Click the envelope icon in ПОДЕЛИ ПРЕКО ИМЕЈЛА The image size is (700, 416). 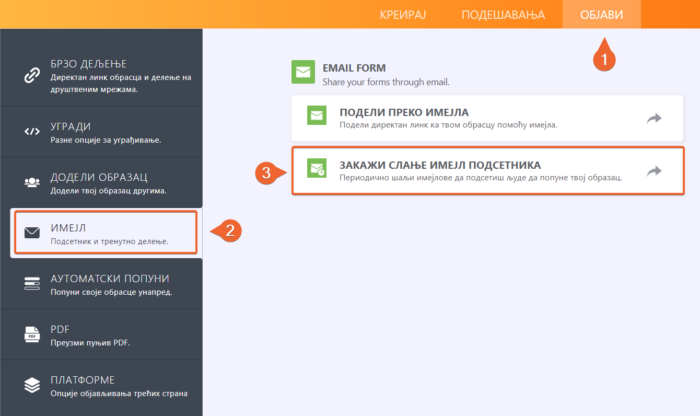pos(317,115)
